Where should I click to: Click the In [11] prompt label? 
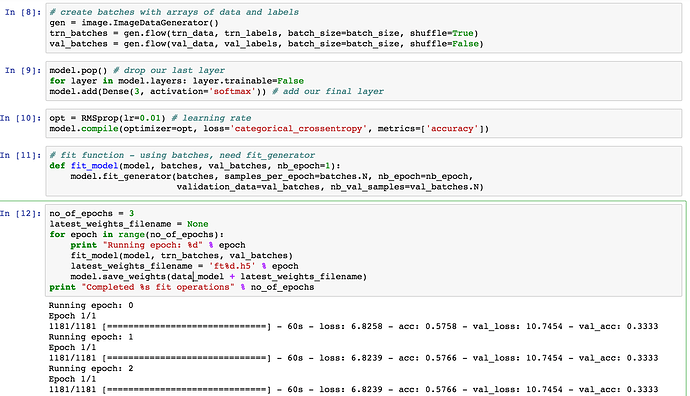21,155
